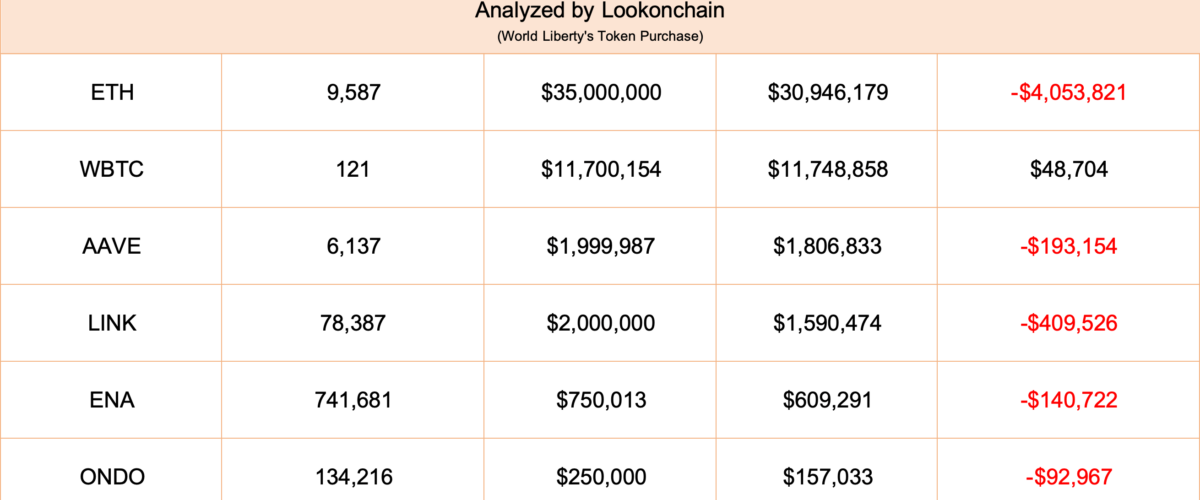This screenshot has width=1200, height=500.
Task: Select the LINK token cell
Action: [x=112, y=323]
